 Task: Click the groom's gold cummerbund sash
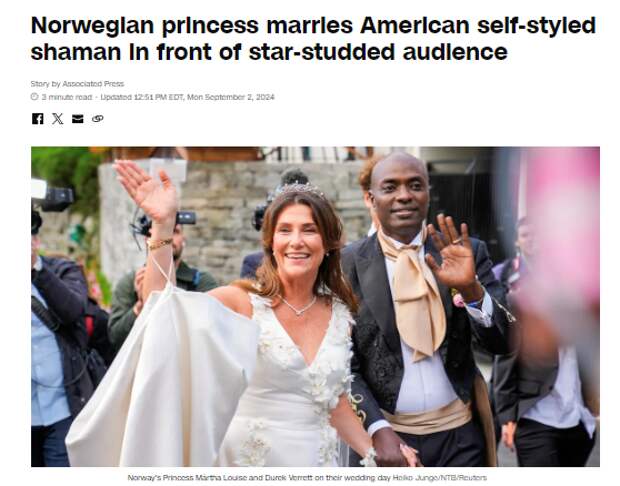pos(426,418)
